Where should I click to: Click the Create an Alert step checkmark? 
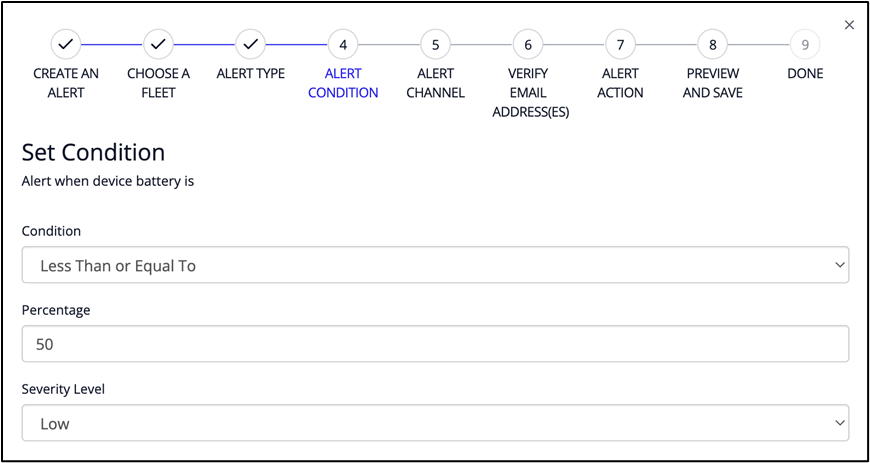[65, 44]
